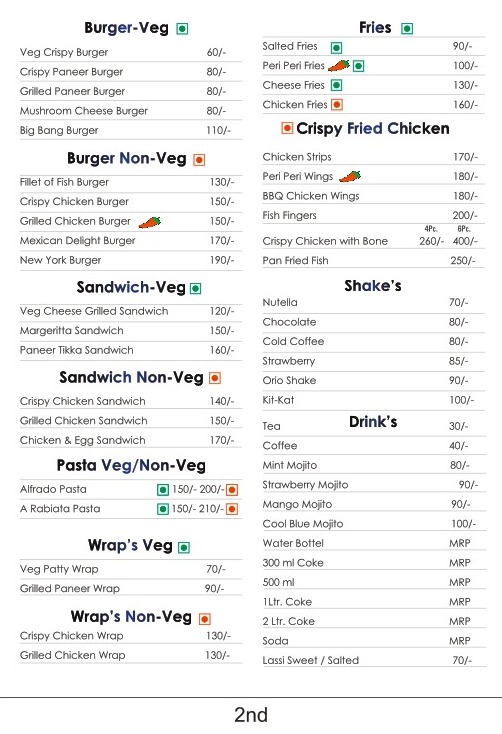This screenshot has height=734, width=502.
Task: Click the chili pepper icon beside Peri Peri Wings
Action: (x=350, y=176)
